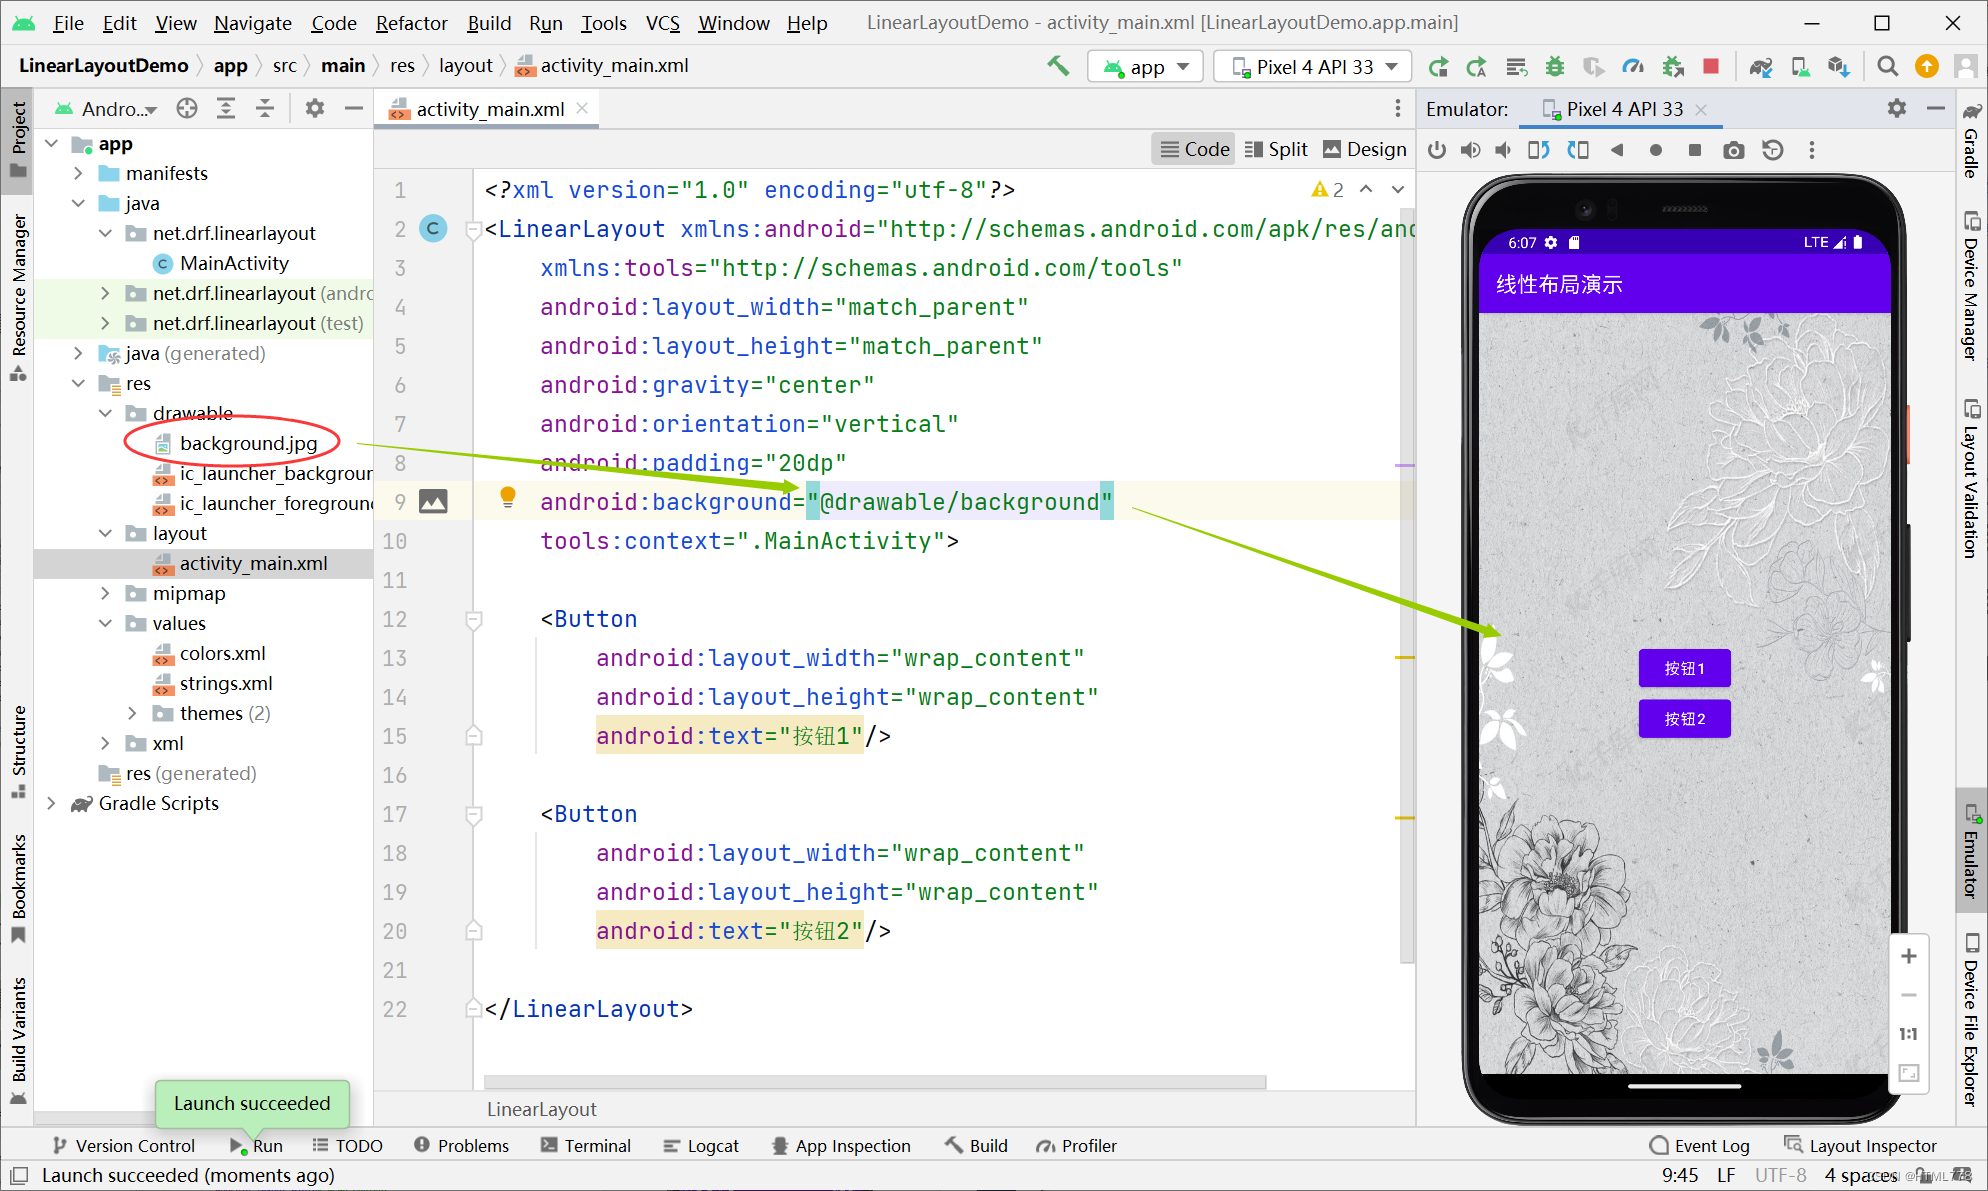Stop the running app

(1711, 66)
